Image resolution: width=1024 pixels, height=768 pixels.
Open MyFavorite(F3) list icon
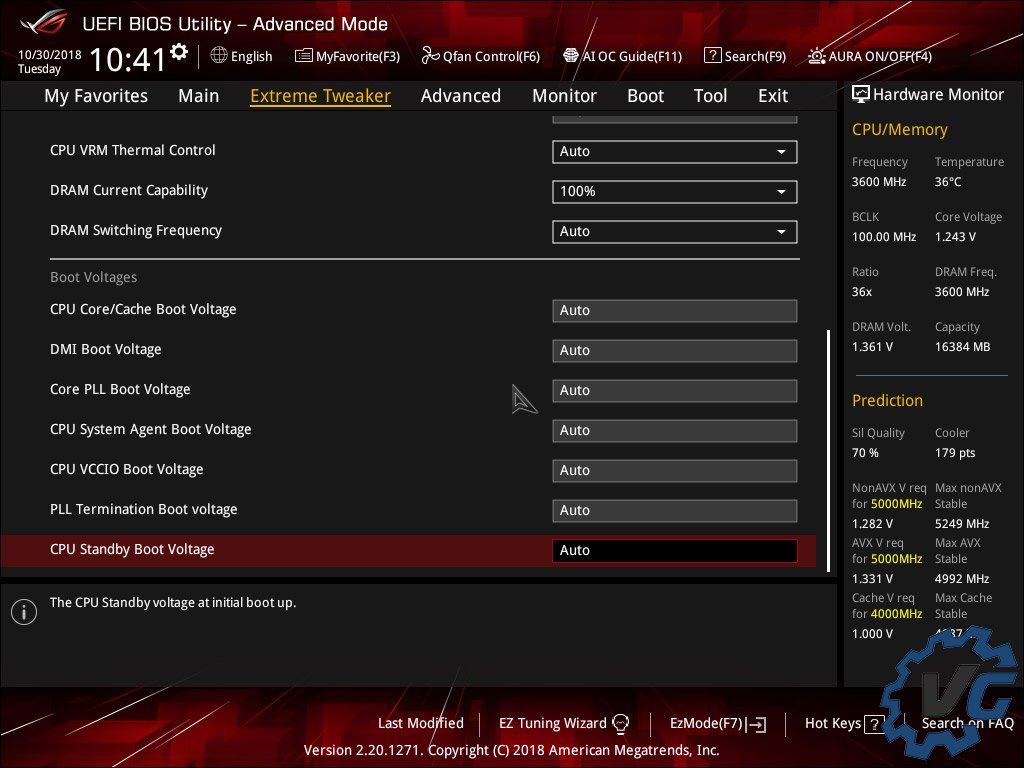coord(304,56)
